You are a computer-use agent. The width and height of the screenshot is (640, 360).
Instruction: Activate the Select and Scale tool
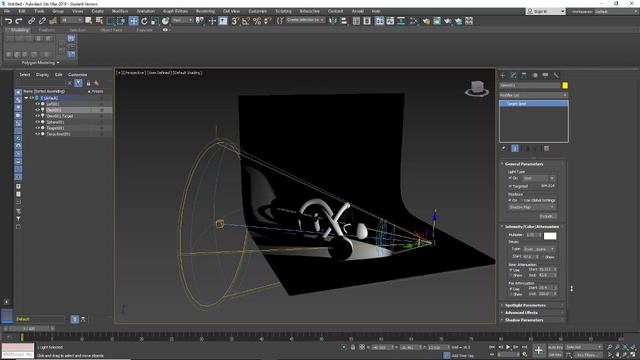(x=155, y=21)
